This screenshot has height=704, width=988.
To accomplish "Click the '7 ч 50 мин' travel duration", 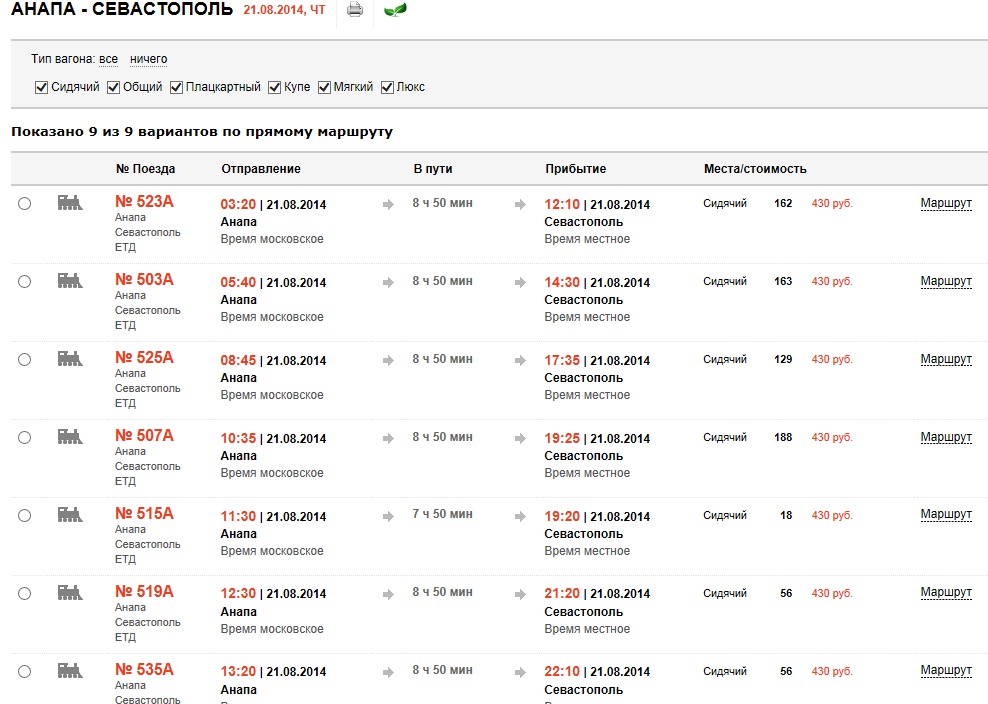I will (x=442, y=514).
